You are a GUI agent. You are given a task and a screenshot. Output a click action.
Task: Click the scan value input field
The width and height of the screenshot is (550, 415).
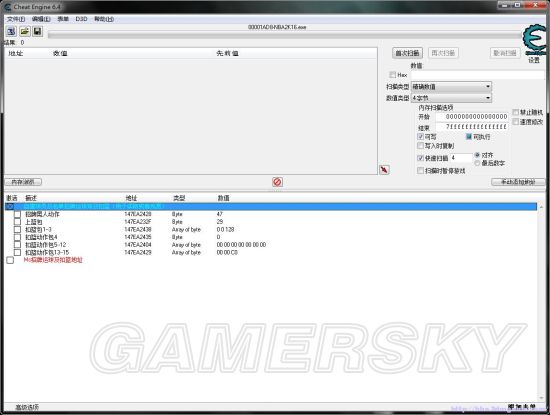pos(477,75)
